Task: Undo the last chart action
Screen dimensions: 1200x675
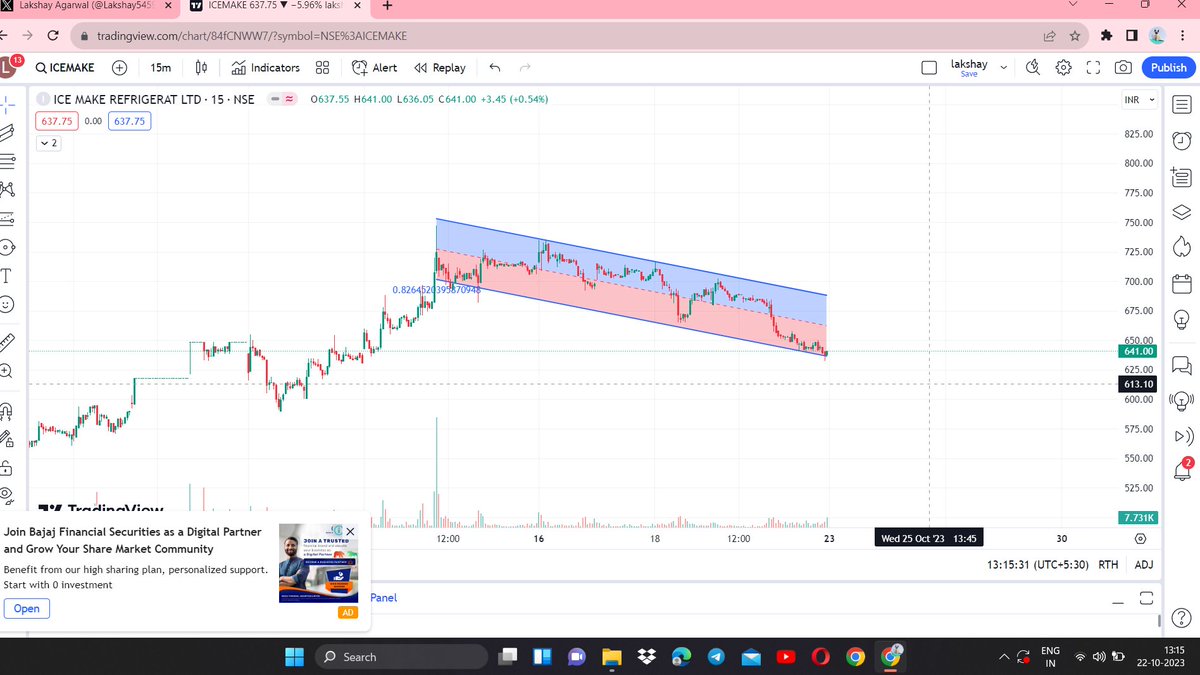Action: coord(495,68)
